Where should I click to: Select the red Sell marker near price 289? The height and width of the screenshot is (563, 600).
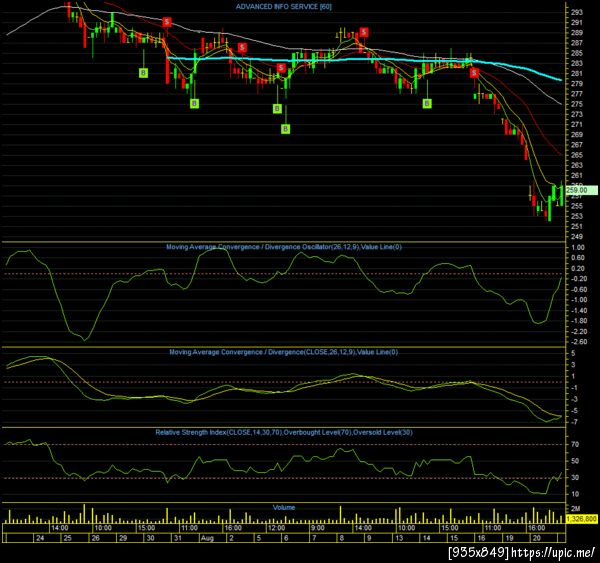click(364, 32)
